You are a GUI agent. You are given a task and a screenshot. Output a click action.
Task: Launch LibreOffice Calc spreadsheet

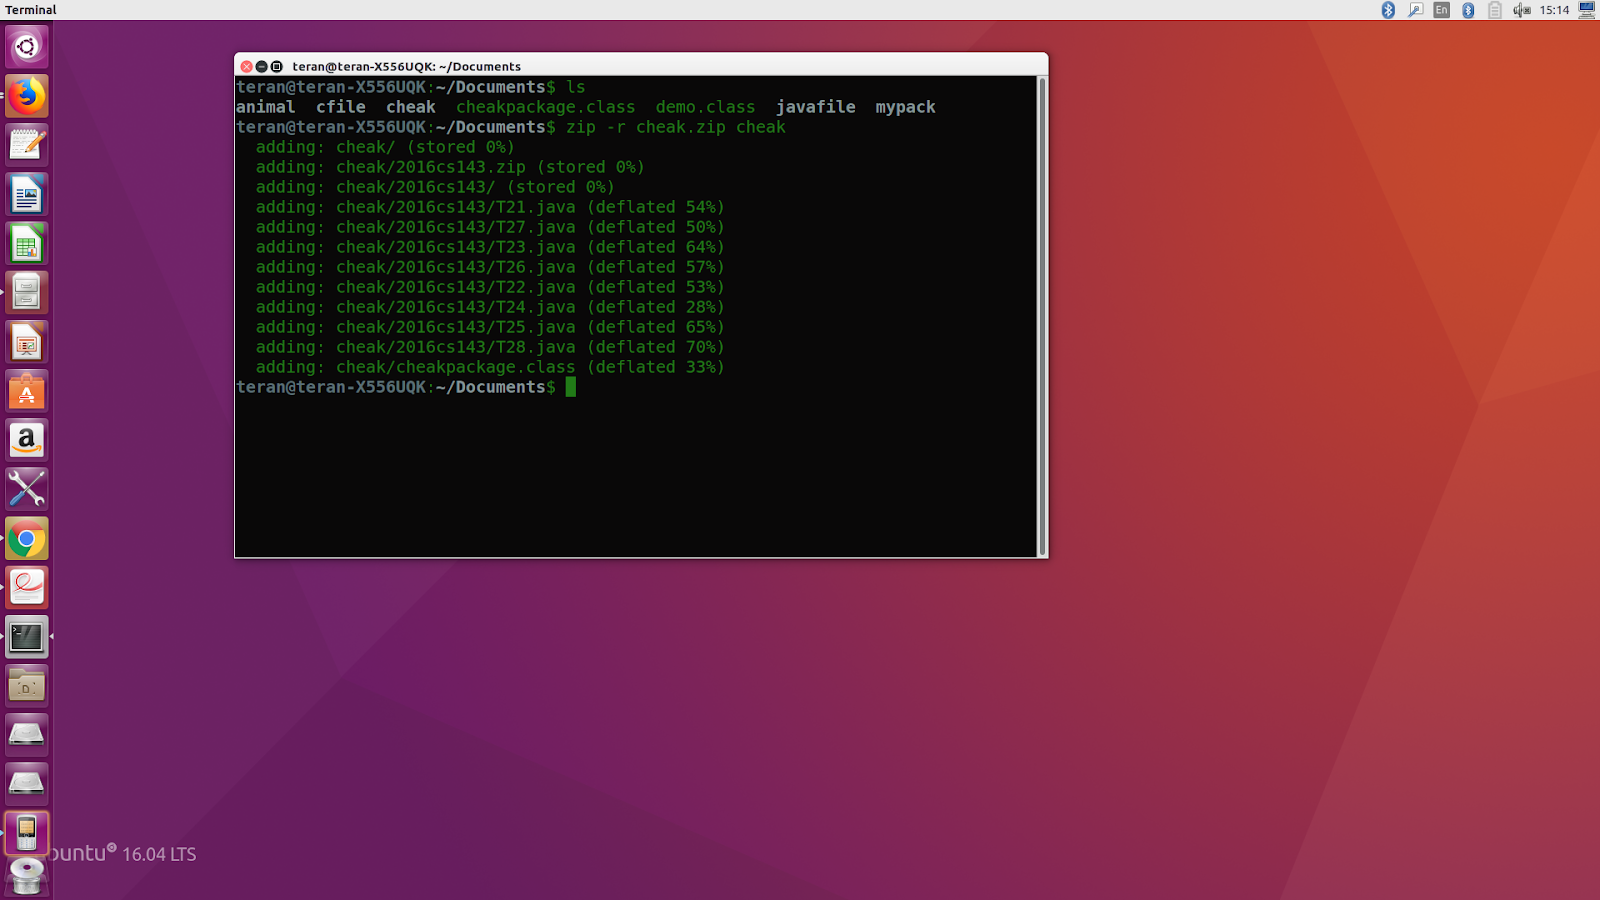coord(27,243)
